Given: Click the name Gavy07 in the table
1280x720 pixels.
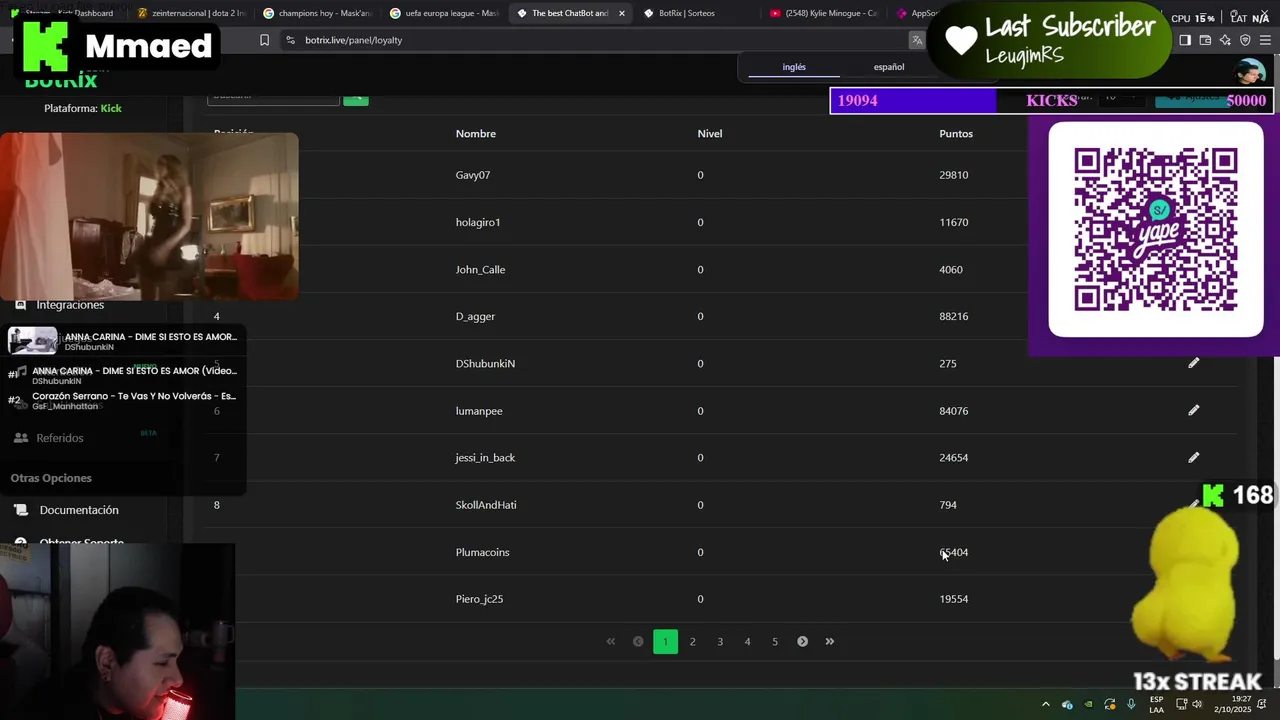Looking at the screenshot, I should pos(473,175).
